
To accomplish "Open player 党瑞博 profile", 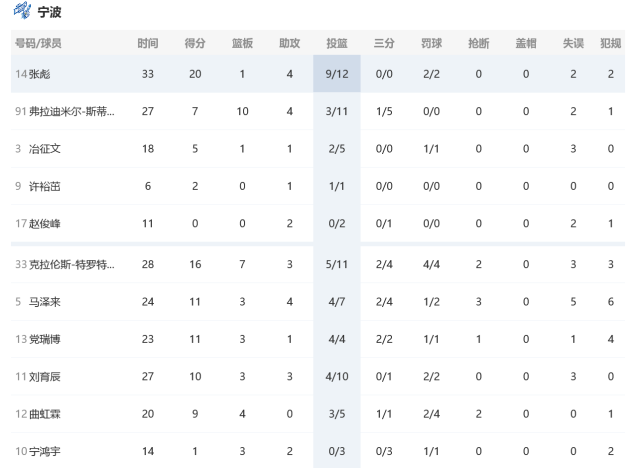I will pyautogui.click(x=45, y=339).
